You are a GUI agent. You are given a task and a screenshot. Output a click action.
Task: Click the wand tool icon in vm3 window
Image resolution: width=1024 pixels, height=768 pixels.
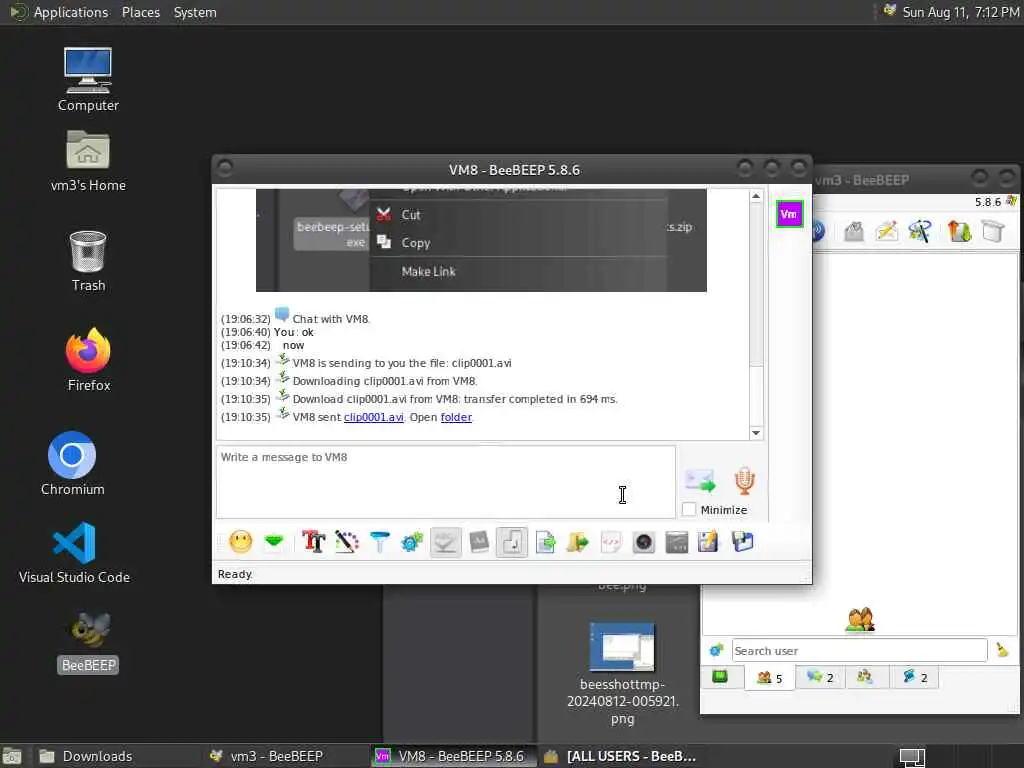[x=920, y=231]
